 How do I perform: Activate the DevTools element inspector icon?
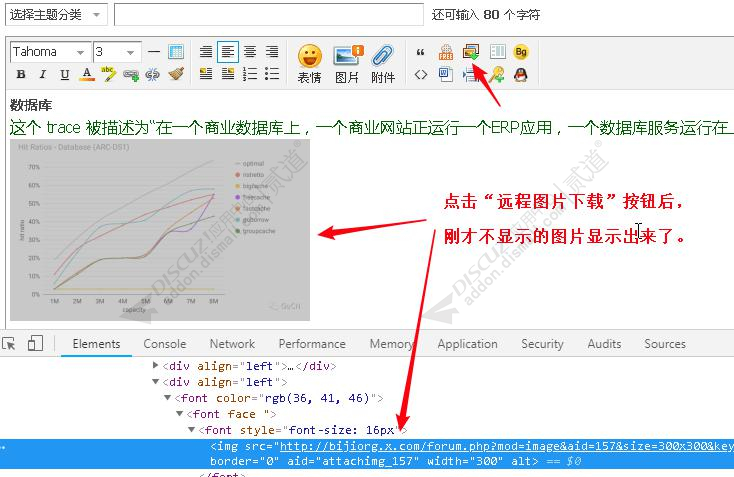pos(9,344)
